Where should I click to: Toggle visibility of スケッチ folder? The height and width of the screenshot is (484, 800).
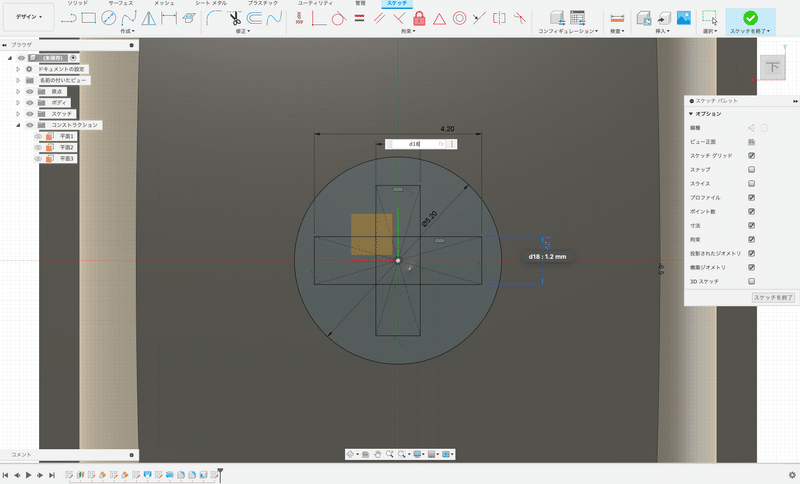[30, 114]
